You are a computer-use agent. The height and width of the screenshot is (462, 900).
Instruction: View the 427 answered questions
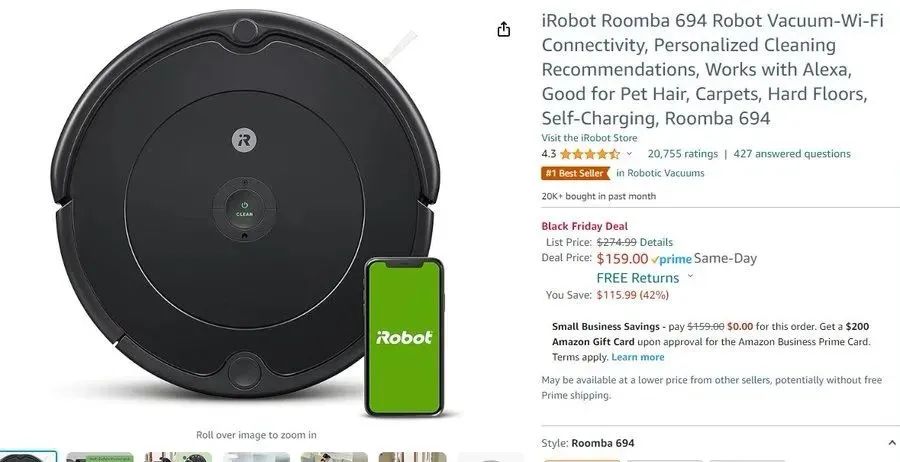point(792,154)
